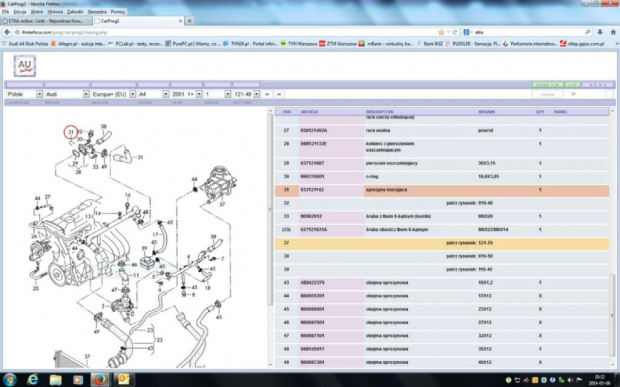Click the Windows Start orb
This screenshot has width=620, height=387.
pos(9,379)
